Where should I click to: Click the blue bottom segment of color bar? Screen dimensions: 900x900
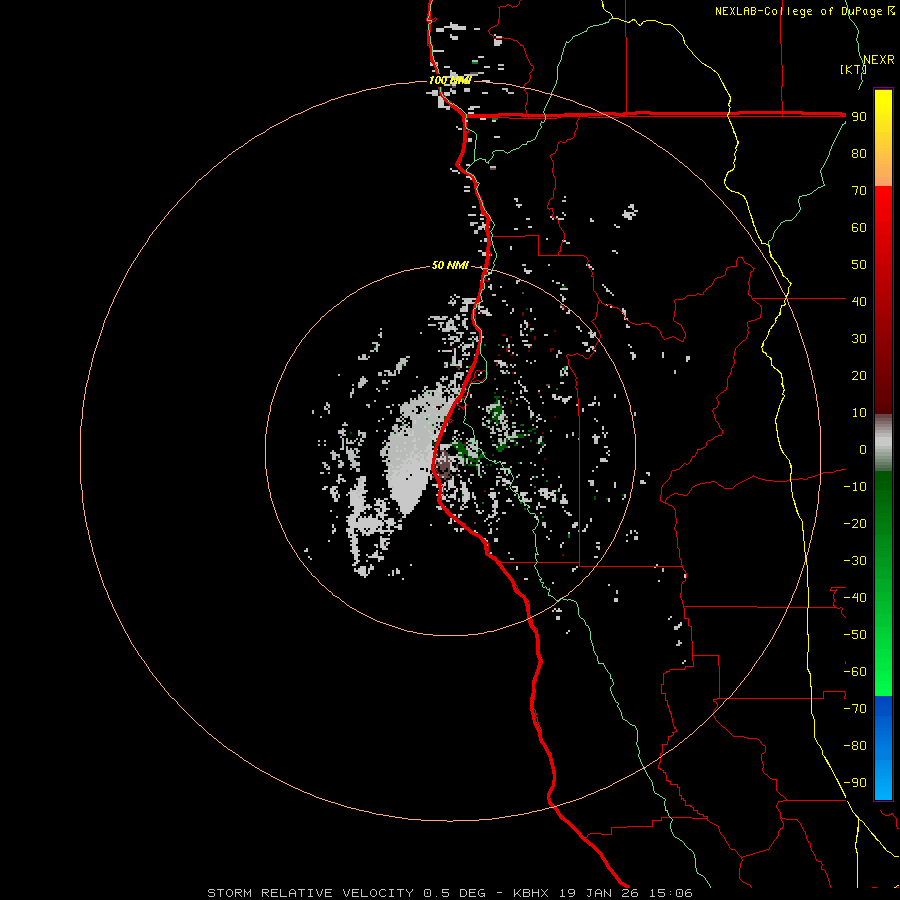pyautogui.click(x=883, y=748)
